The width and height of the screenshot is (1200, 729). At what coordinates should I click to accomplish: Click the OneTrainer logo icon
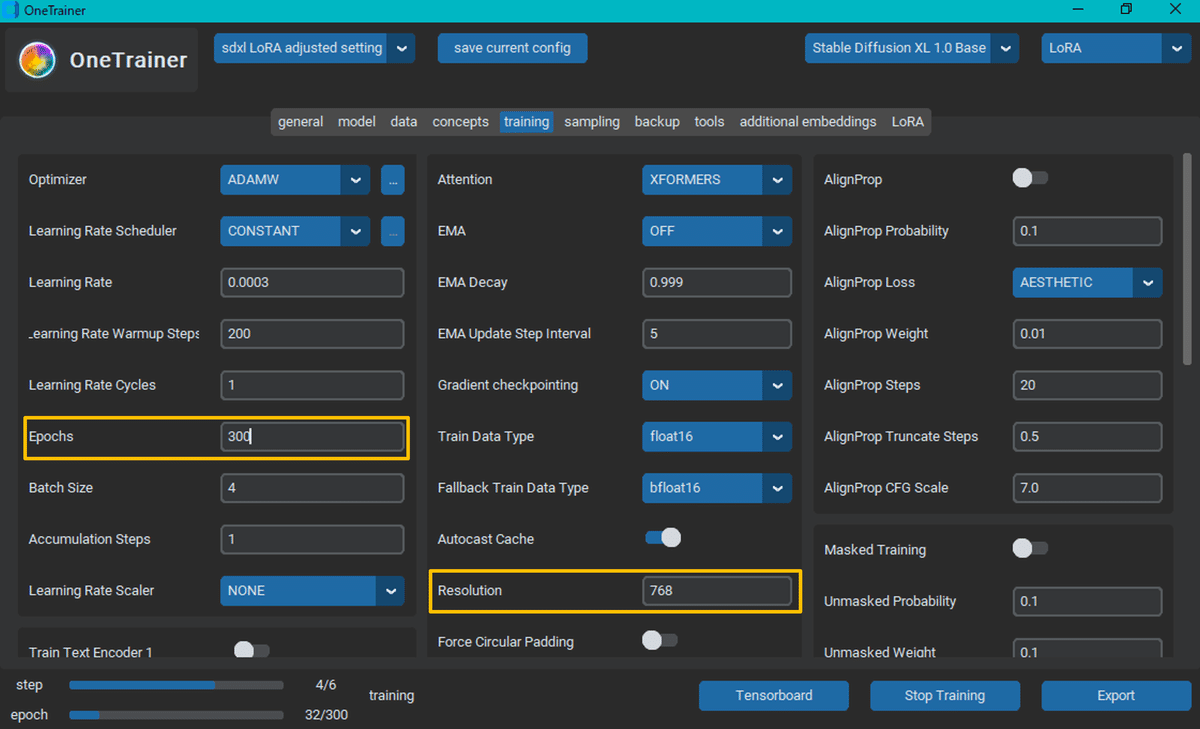click(38, 60)
